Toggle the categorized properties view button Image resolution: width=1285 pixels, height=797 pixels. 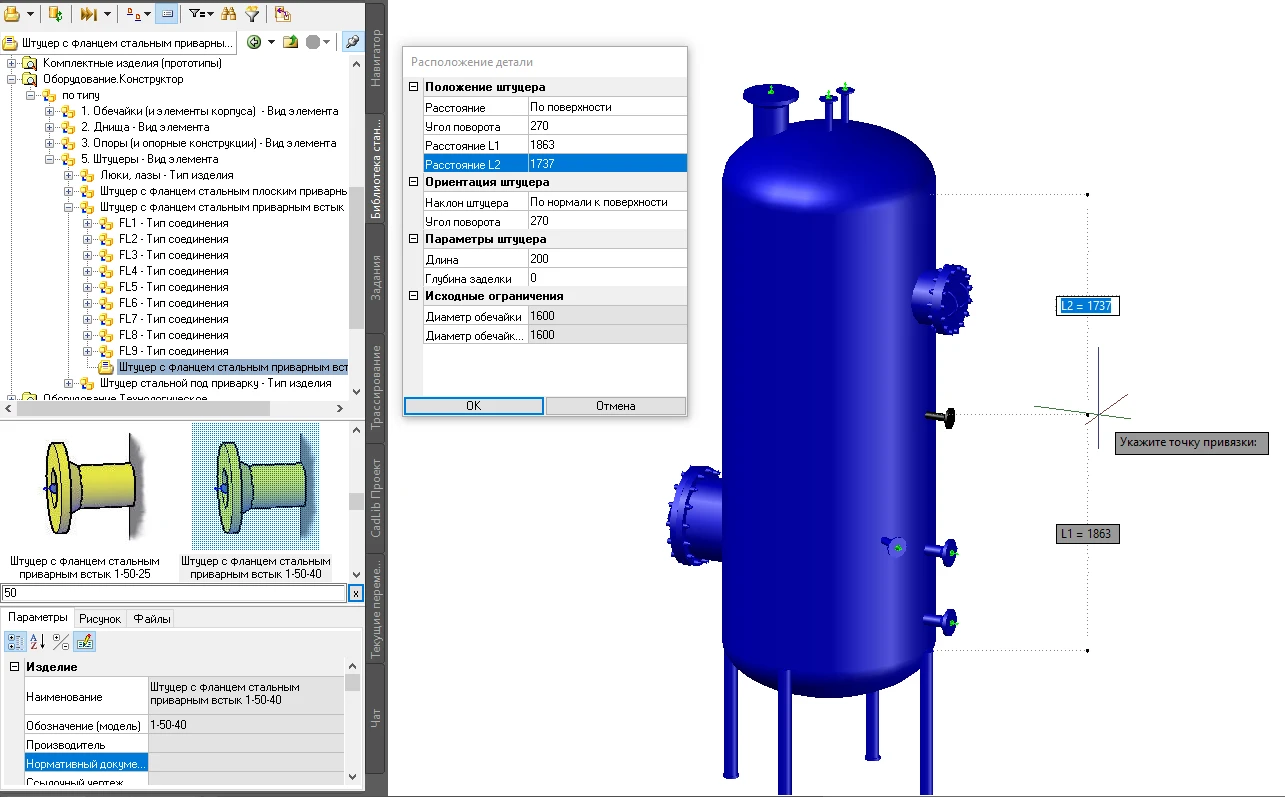pyautogui.click(x=16, y=642)
